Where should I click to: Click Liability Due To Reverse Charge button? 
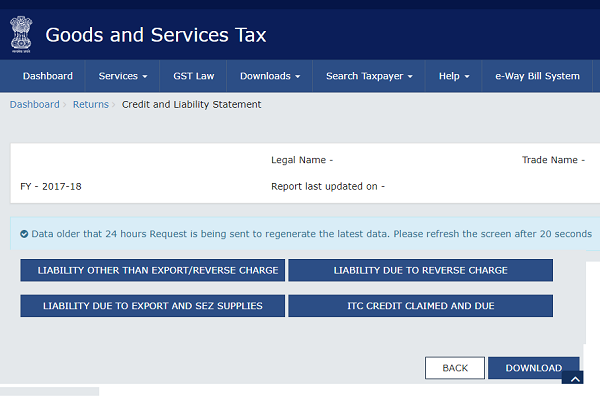(x=421, y=270)
